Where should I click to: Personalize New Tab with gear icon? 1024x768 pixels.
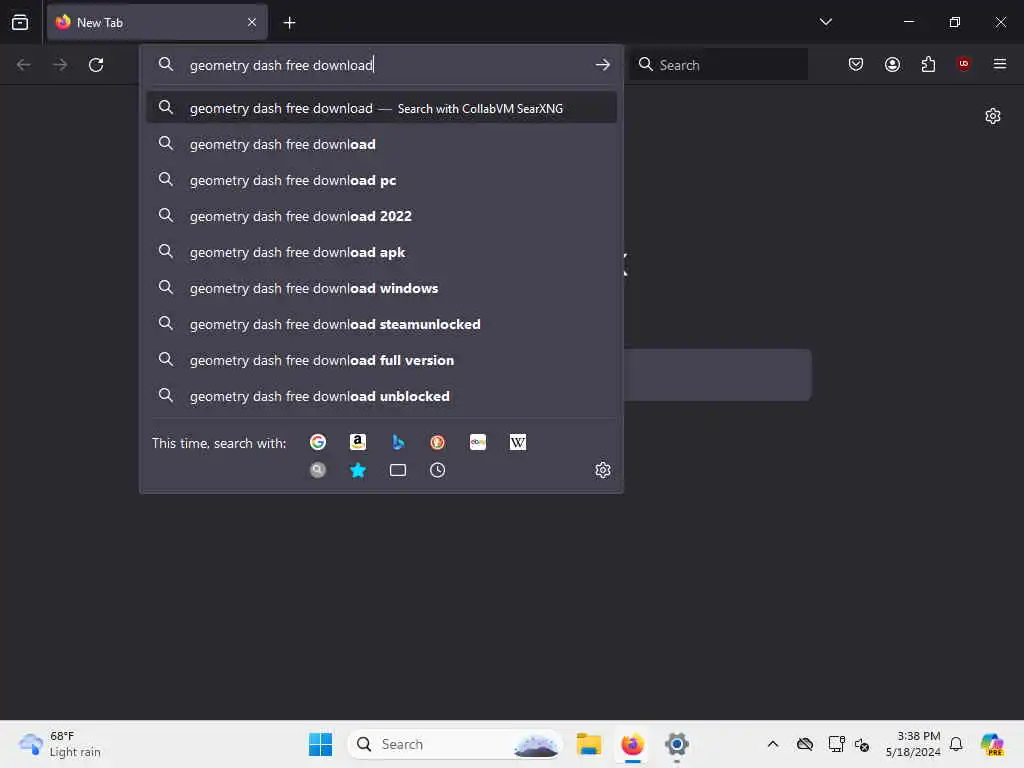pos(993,116)
